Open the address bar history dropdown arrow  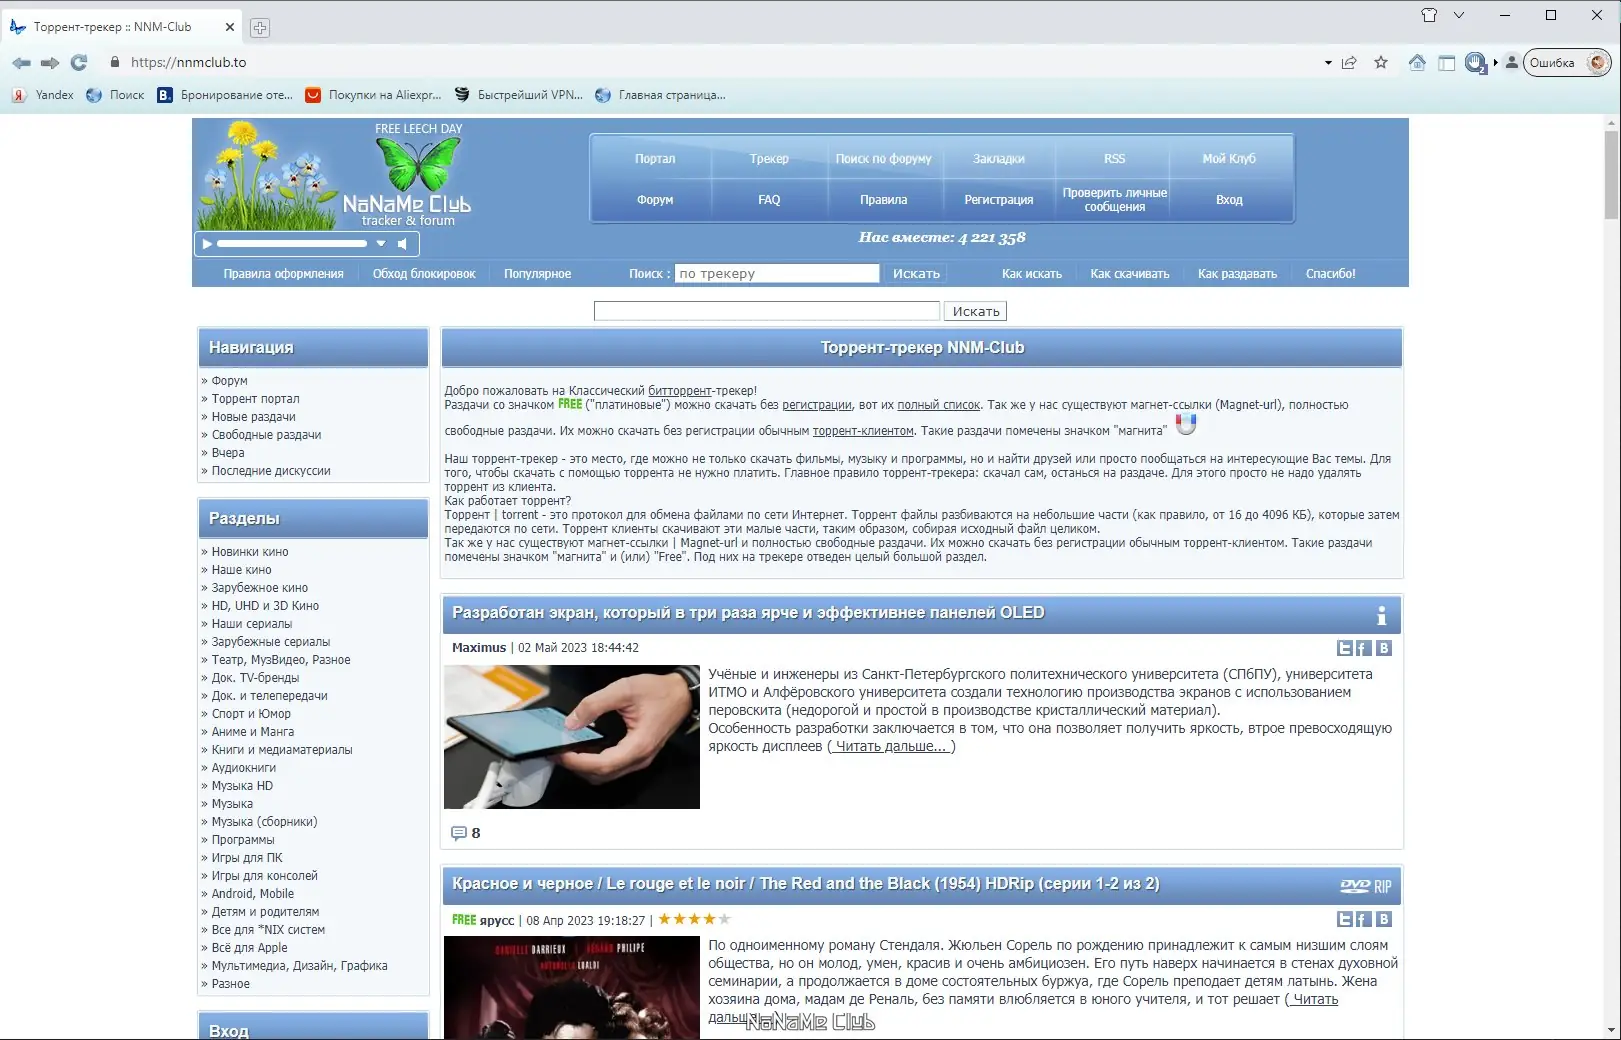point(1328,63)
